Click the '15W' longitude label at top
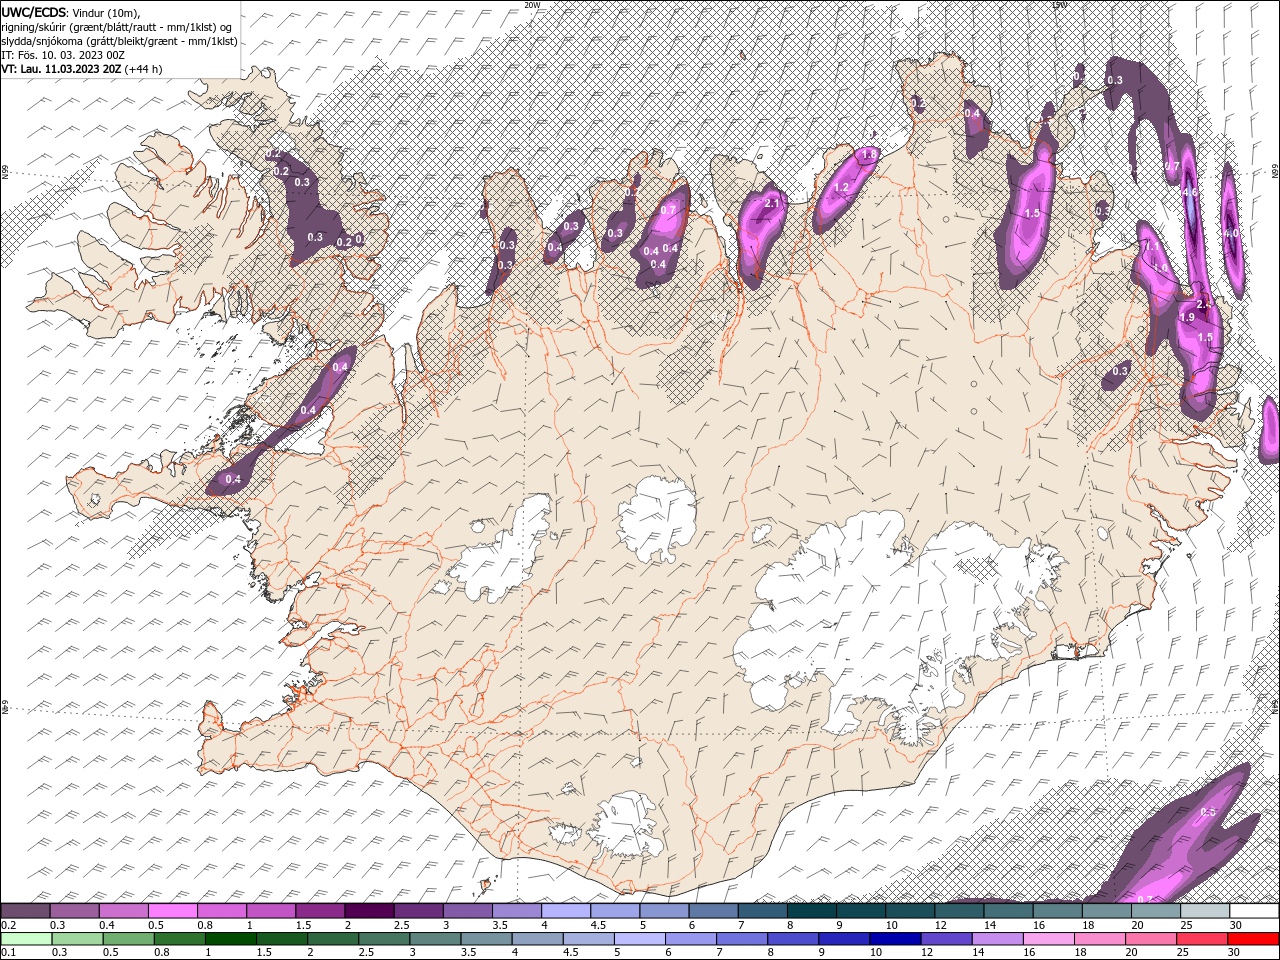The image size is (1280, 960). pyautogui.click(x=1059, y=5)
